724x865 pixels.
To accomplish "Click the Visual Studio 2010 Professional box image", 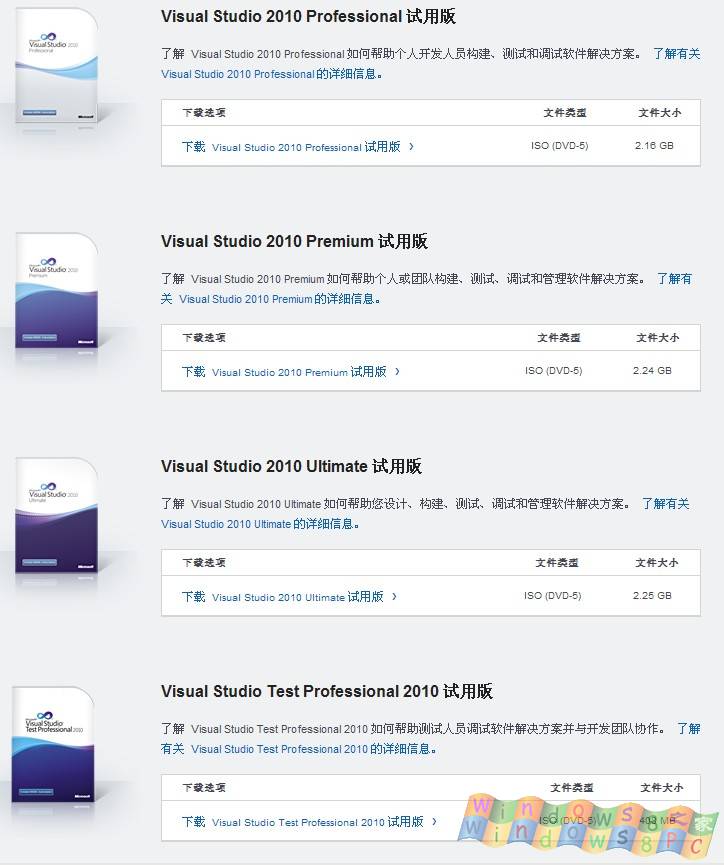I will [56, 66].
